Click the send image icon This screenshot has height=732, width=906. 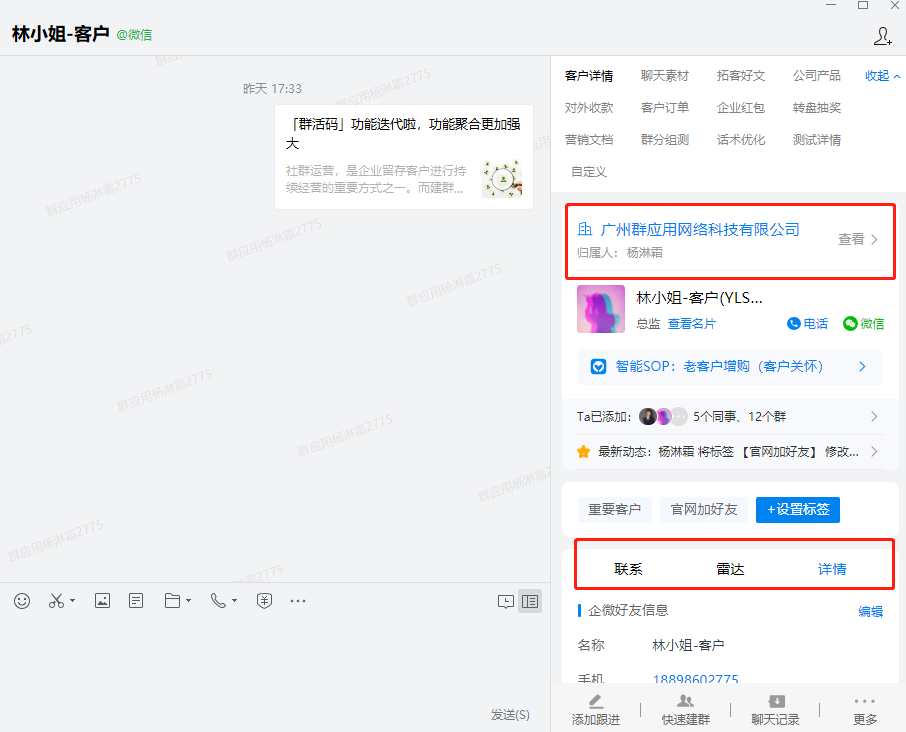point(102,601)
